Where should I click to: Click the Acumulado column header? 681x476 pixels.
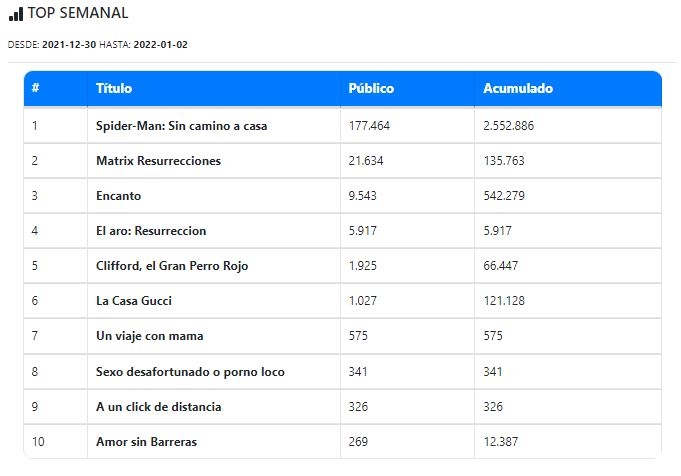click(x=518, y=88)
